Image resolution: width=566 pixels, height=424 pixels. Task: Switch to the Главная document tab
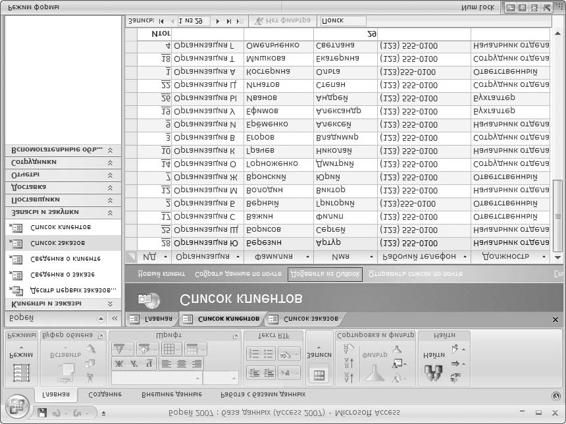click(x=152, y=319)
